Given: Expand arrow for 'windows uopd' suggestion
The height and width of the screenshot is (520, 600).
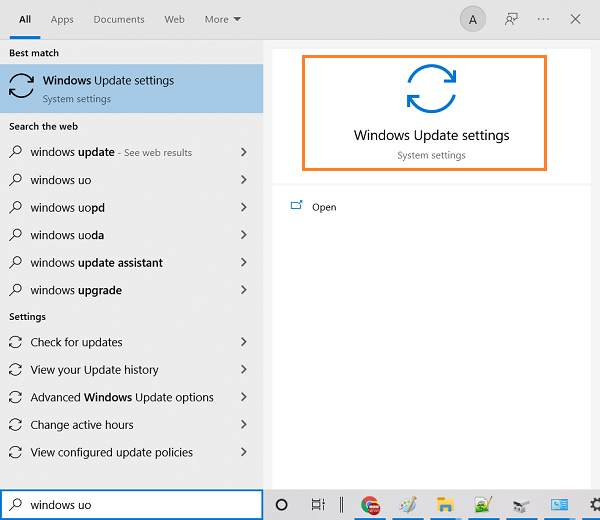Looking at the screenshot, I should click(x=244, y=207).
